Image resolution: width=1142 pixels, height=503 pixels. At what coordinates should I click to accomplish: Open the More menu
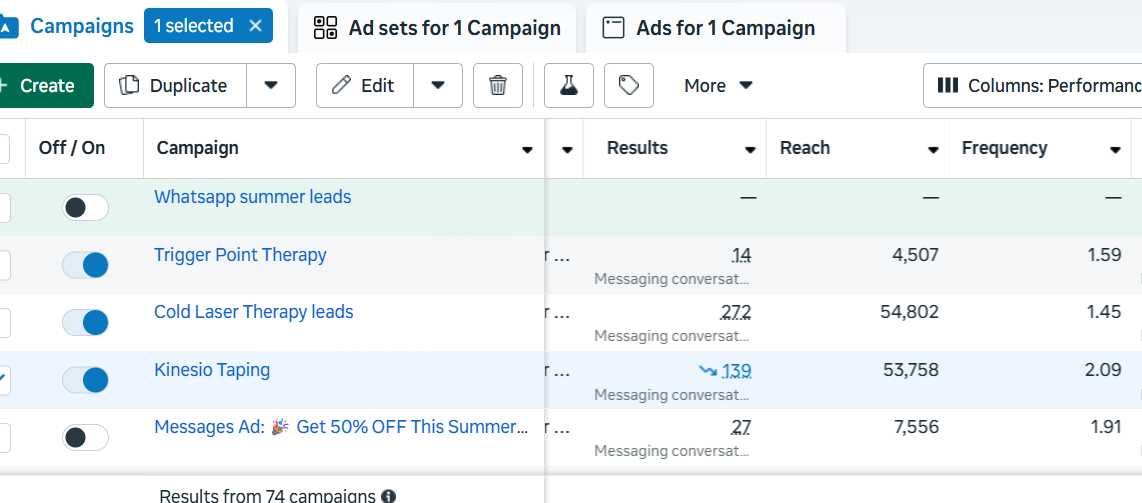pos(718,86)
